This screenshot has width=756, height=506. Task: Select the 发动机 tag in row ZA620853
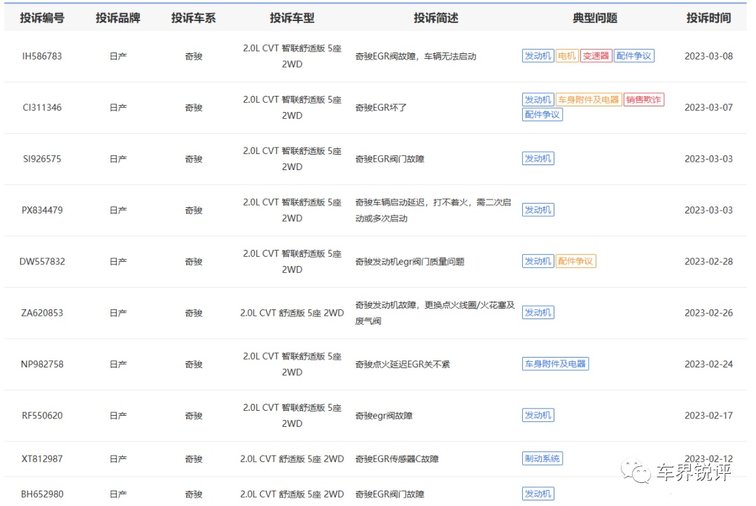(x=538, y=313)
